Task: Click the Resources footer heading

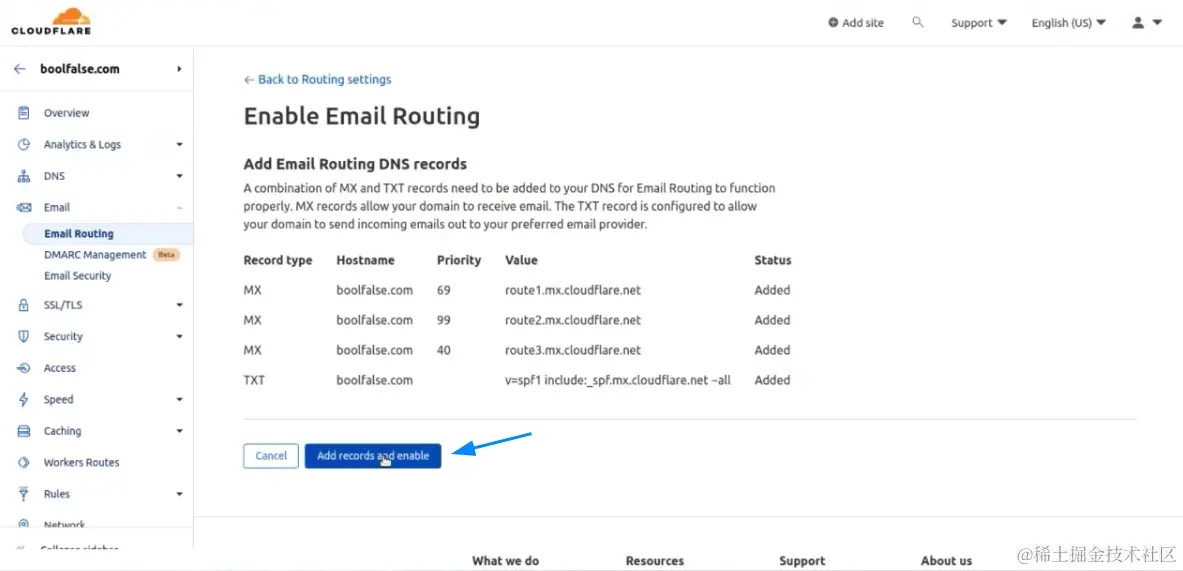Action: [x=655, y=560]
